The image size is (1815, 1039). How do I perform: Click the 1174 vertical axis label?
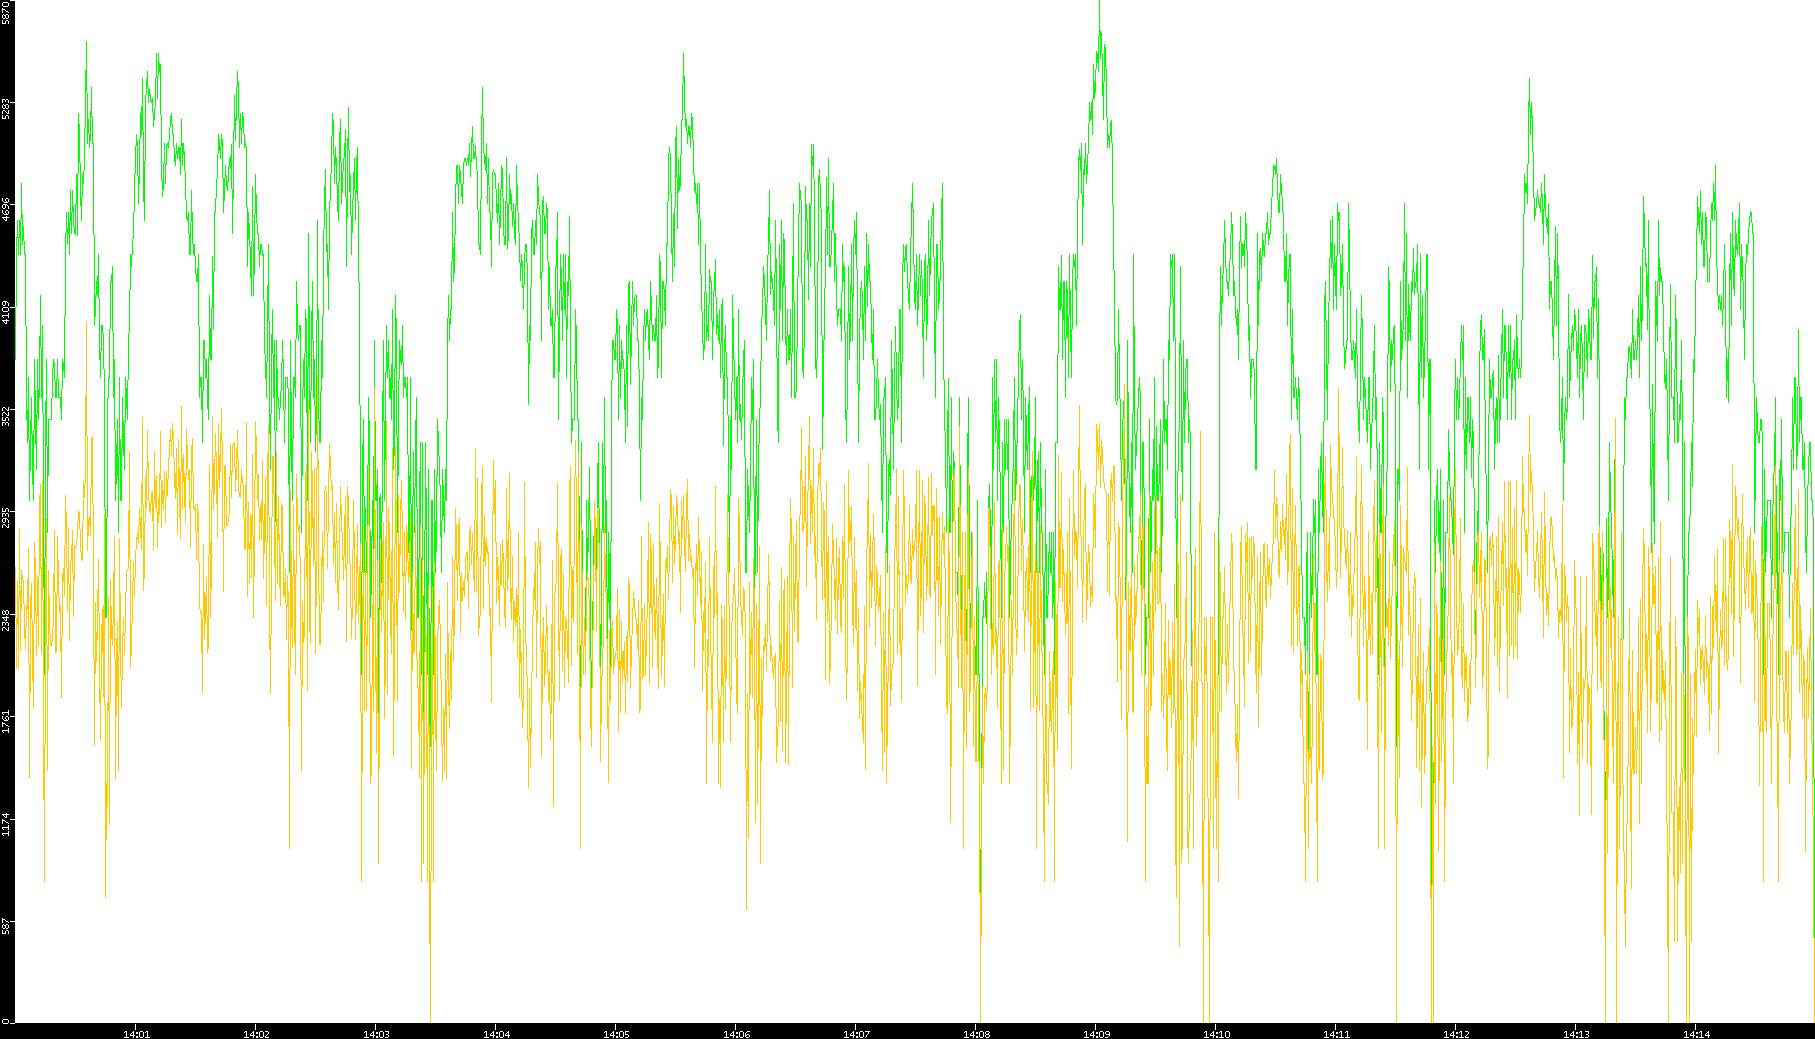coord(6,824)
